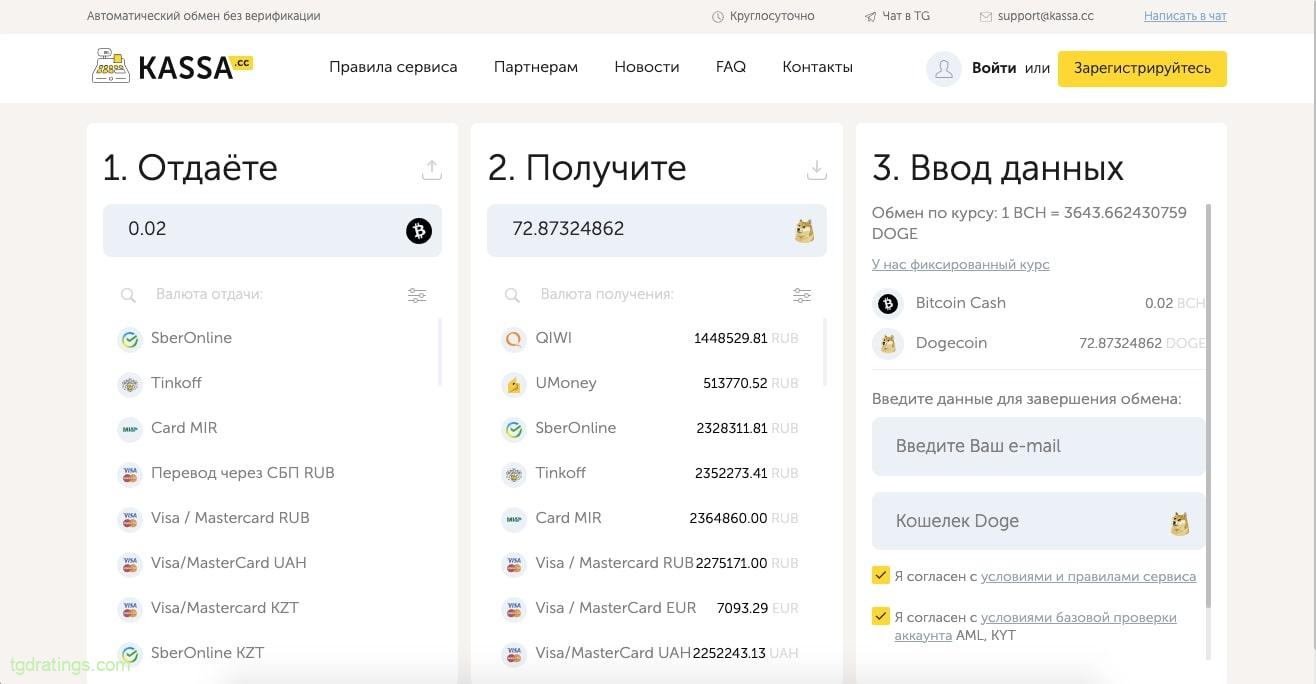Click У нас фиксированный курс link
The width and height of the screenshot is (1316, 684).
point(961,265)
